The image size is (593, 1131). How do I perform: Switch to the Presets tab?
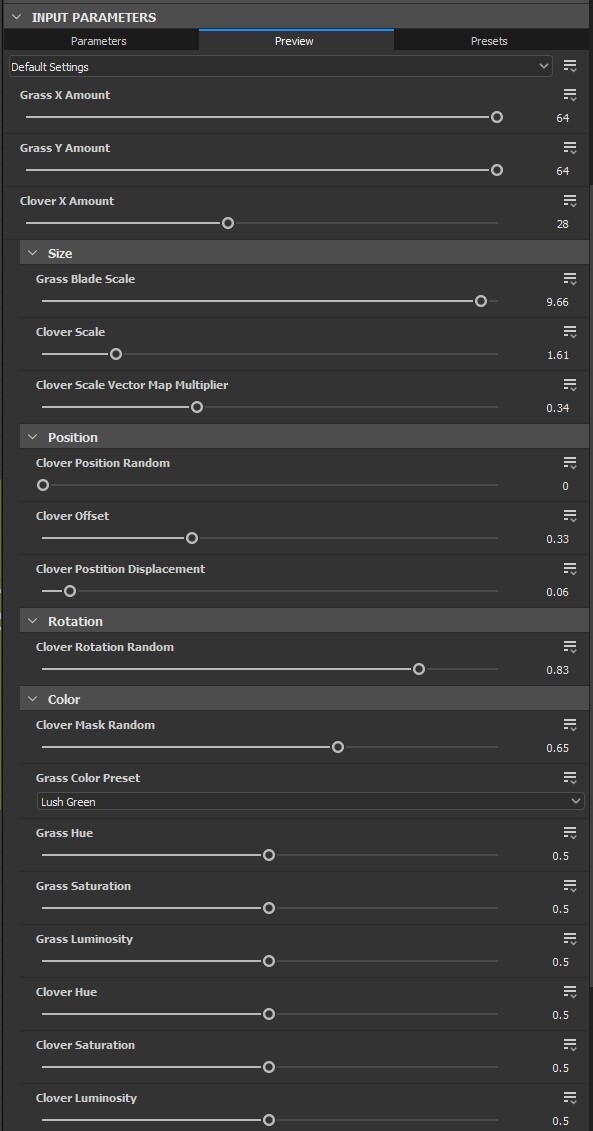click(x=489, y=41)
